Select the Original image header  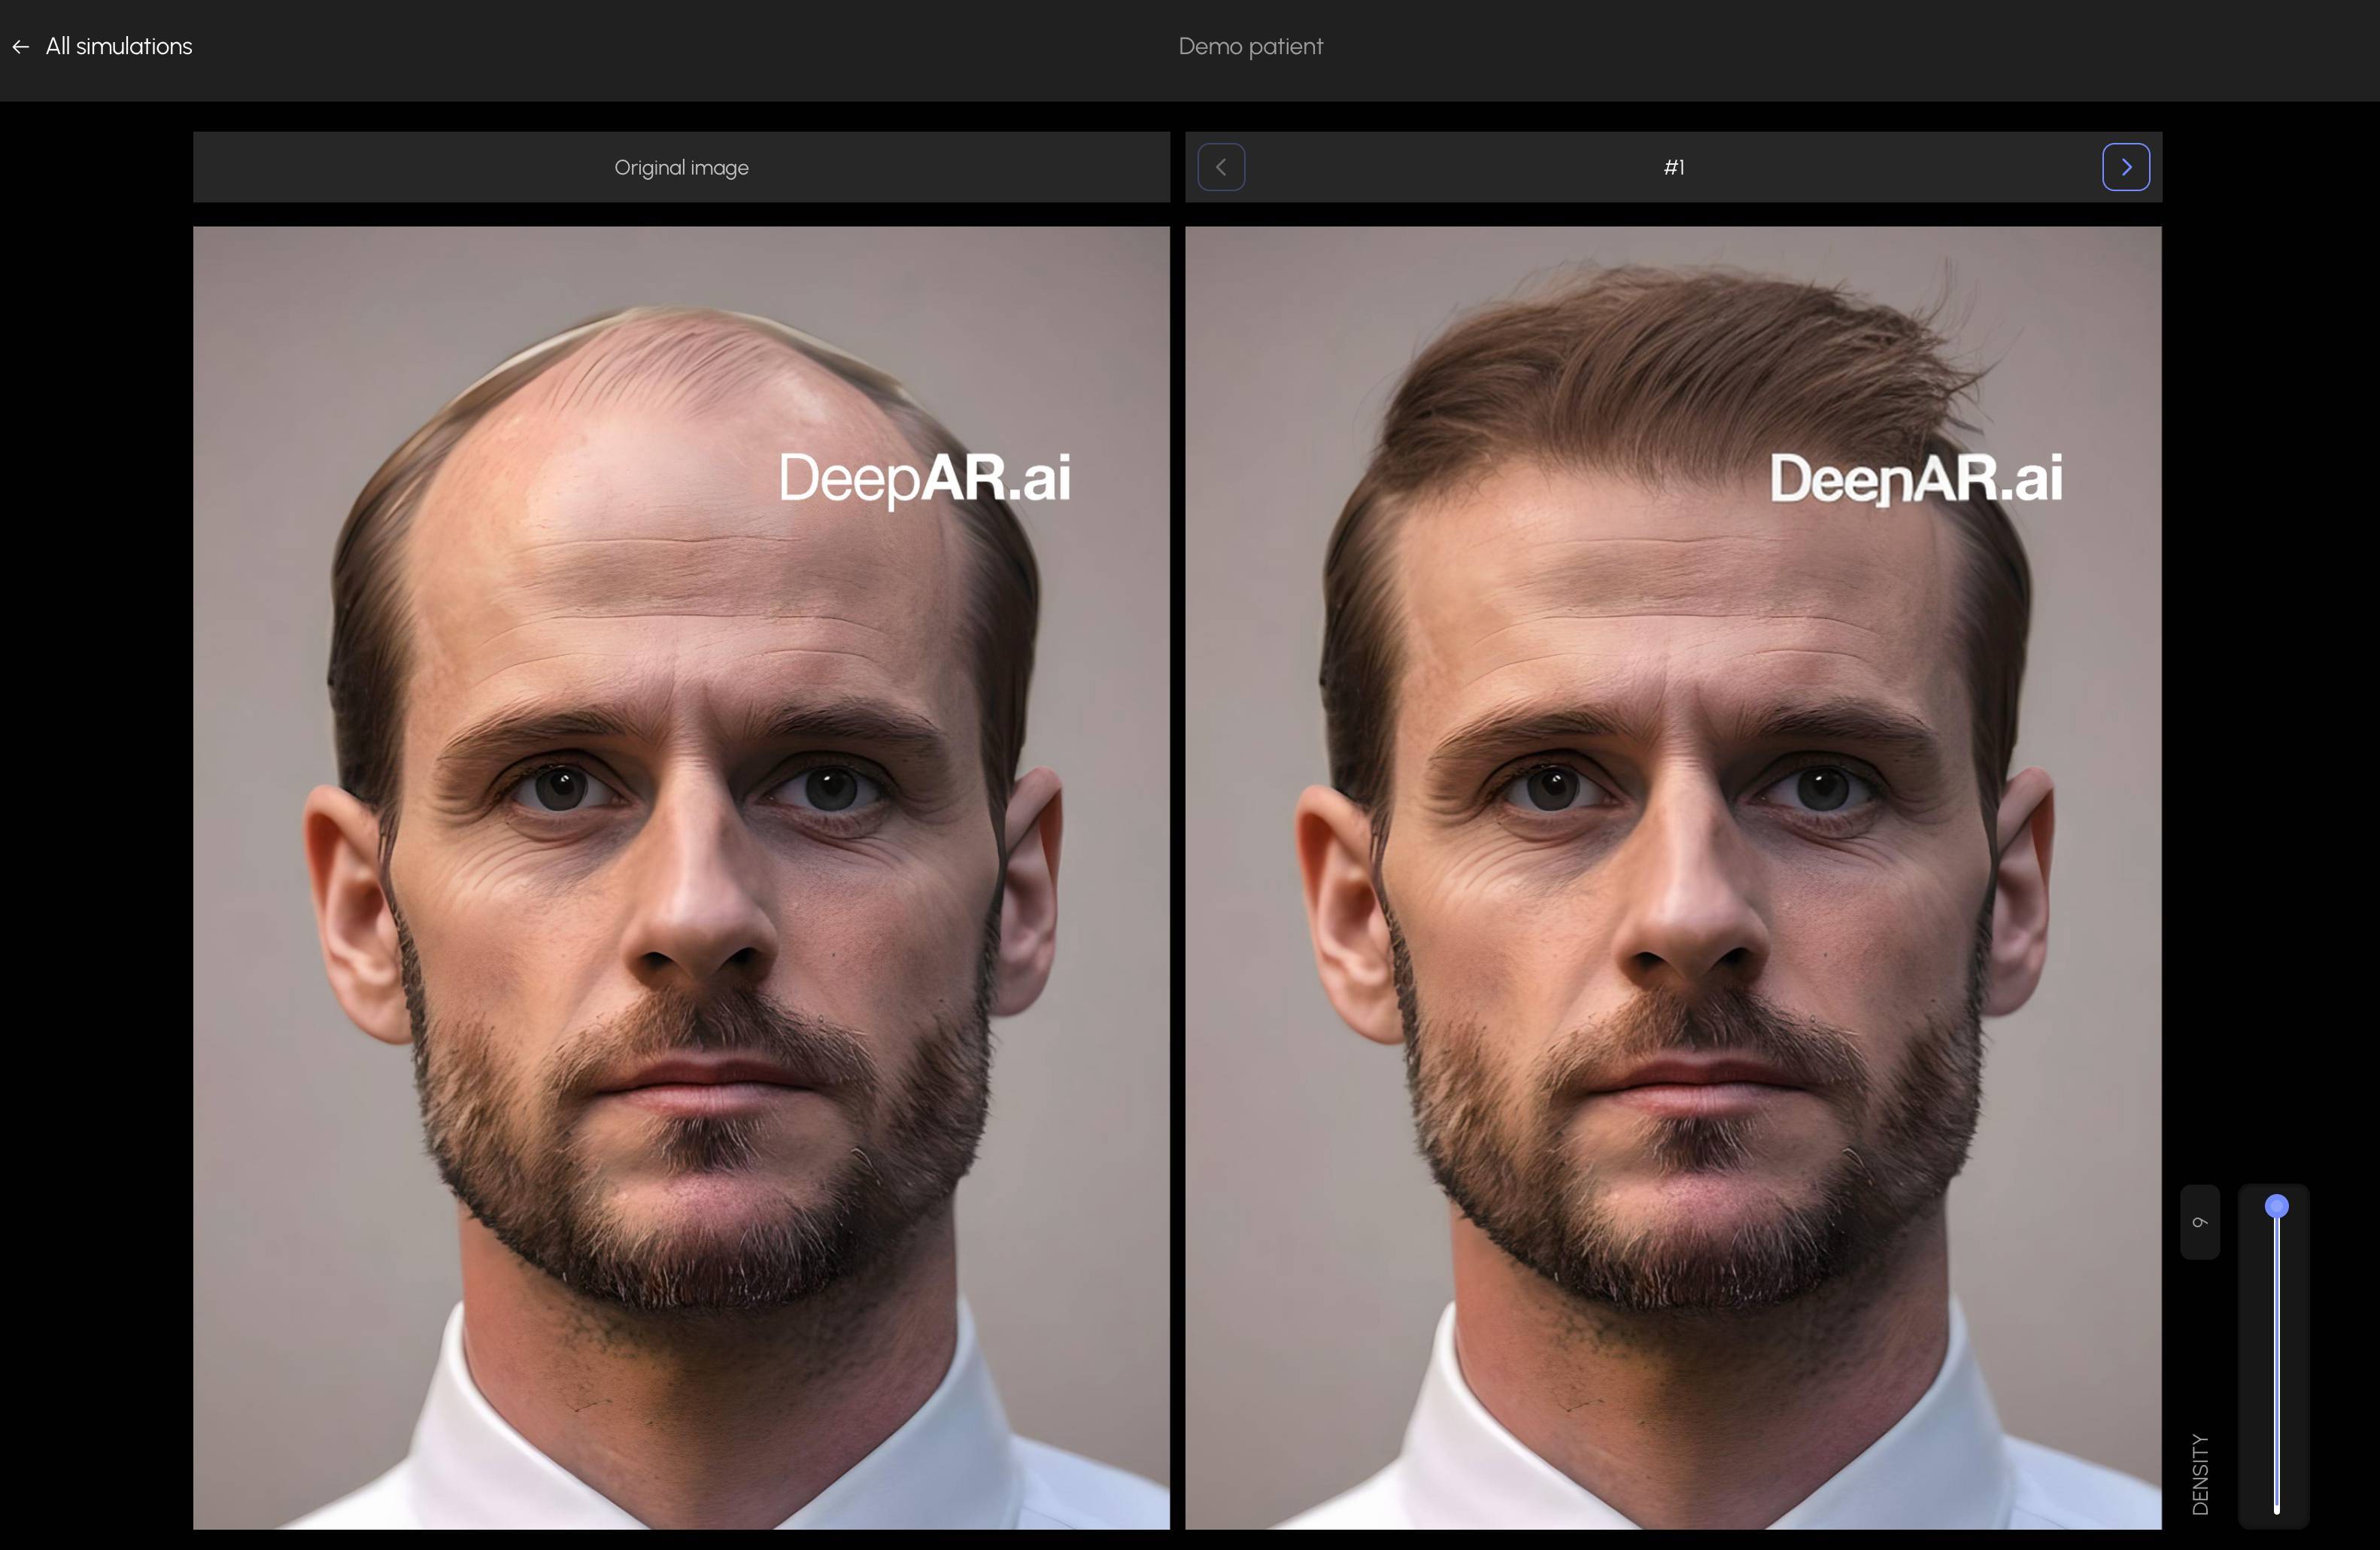click(681, 167)
